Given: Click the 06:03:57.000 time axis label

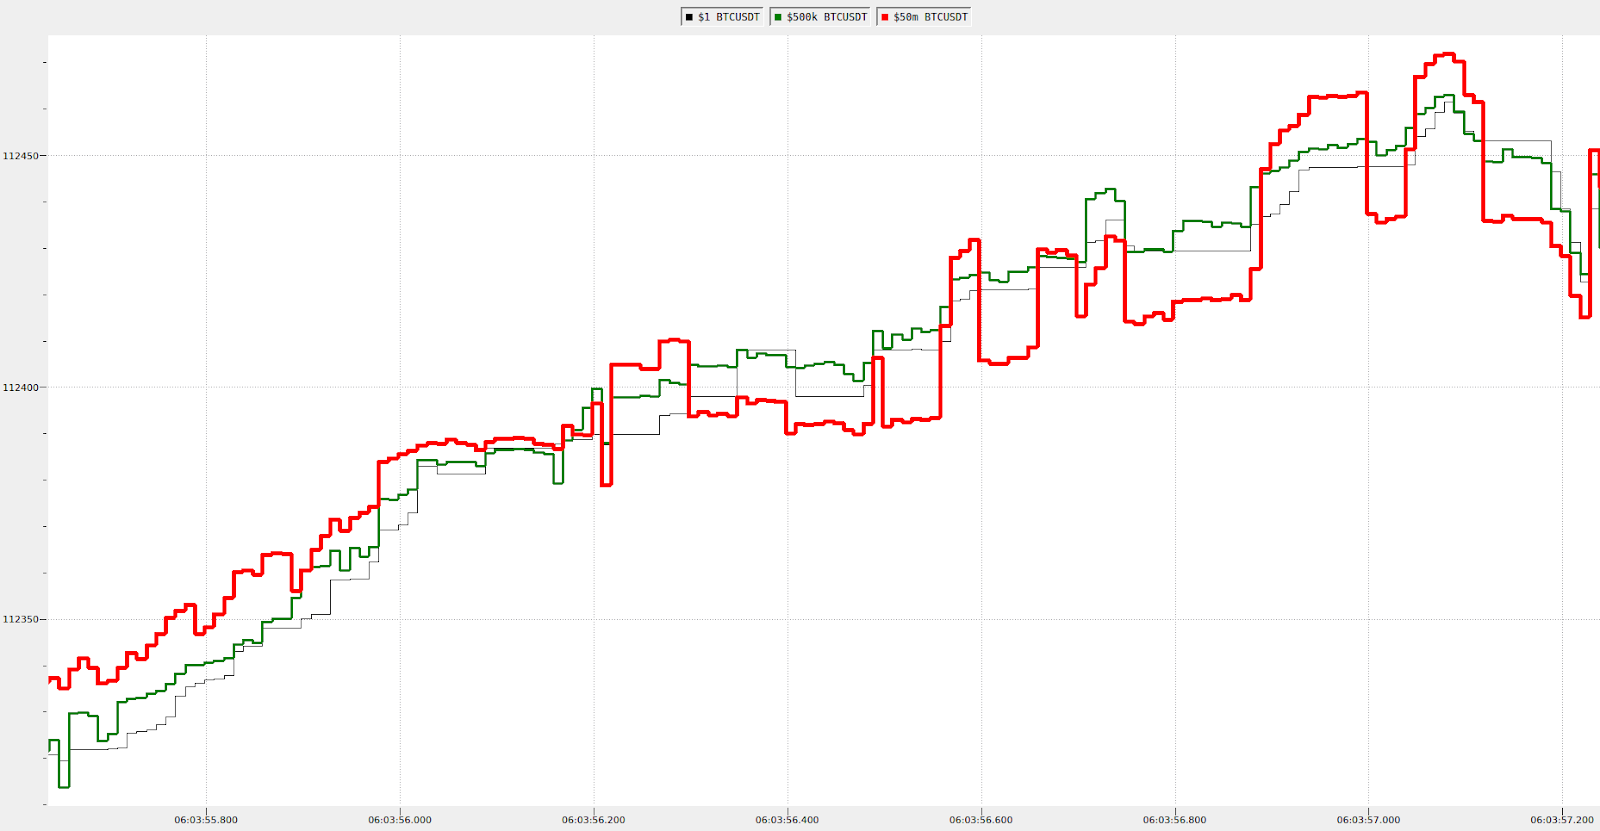Looking at the screenshot, I should 1368,820.
